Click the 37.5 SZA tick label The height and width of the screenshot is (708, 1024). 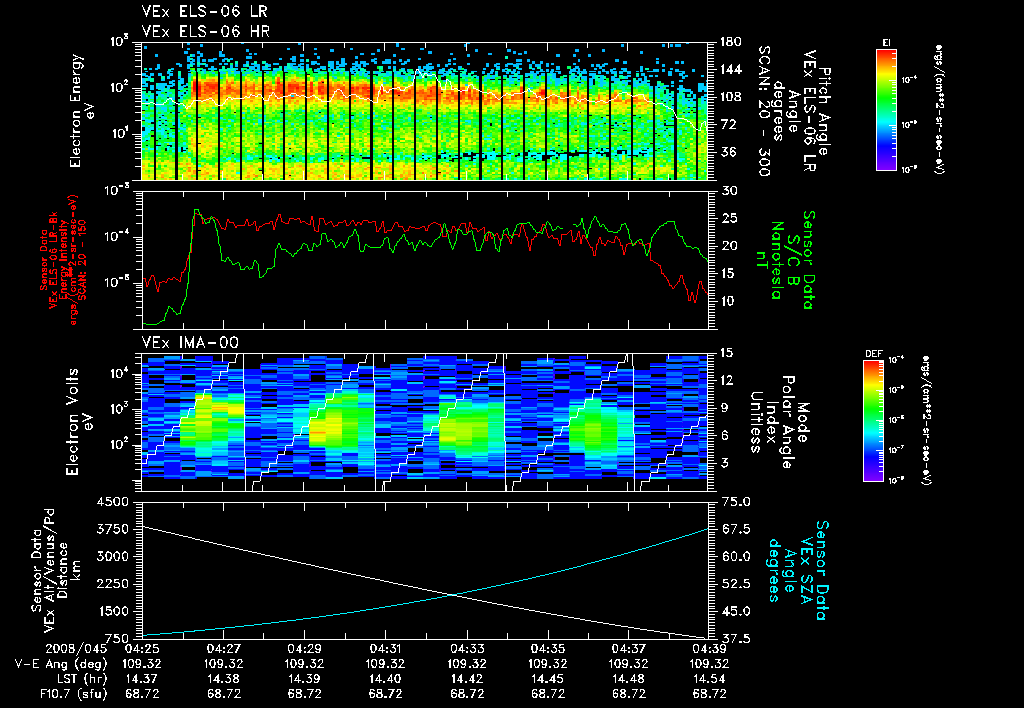736,639
